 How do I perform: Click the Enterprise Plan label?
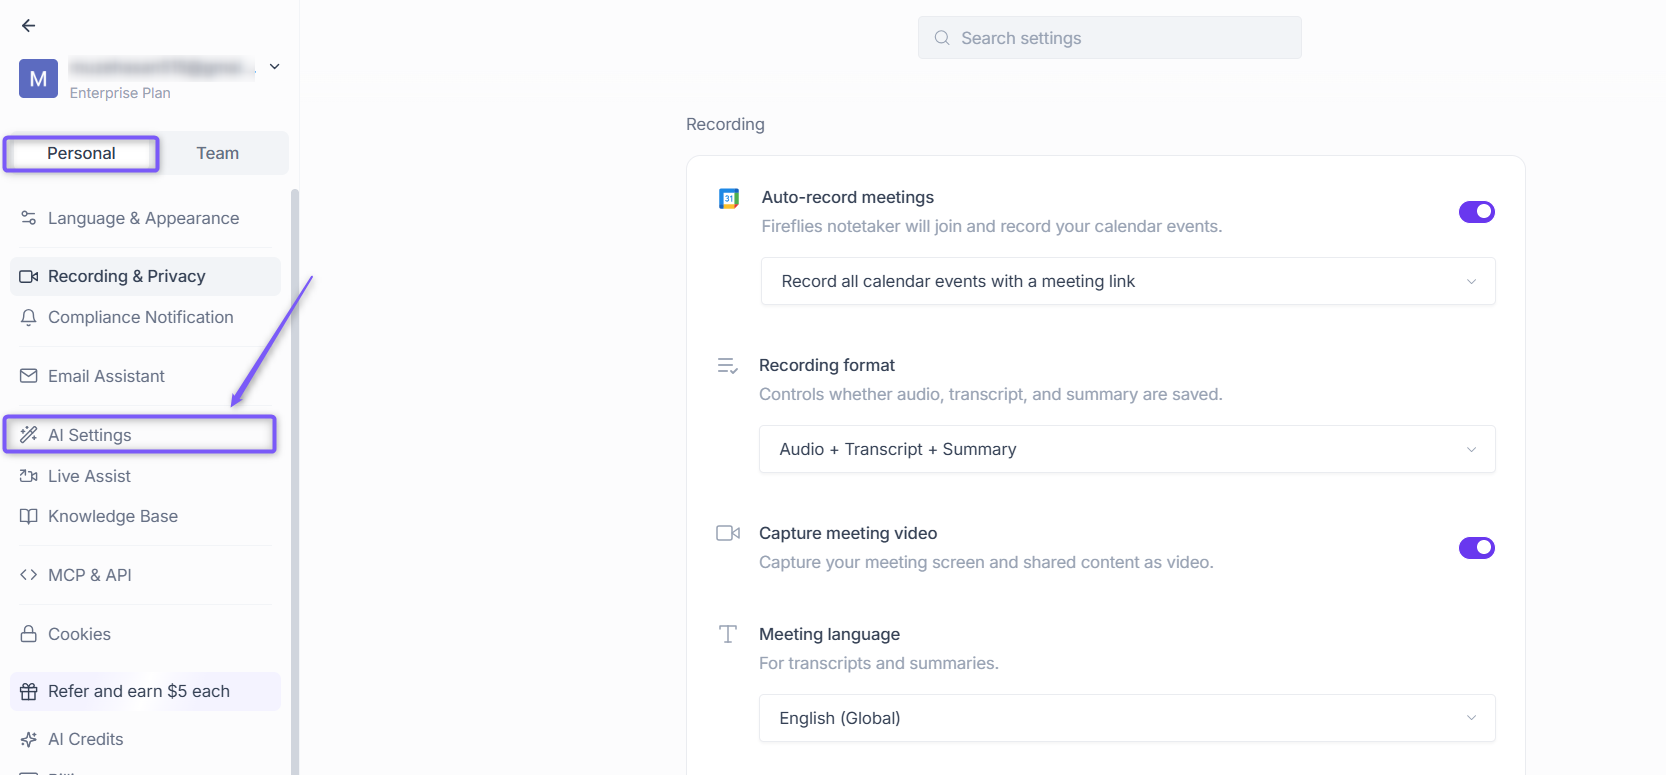[x=120, y=93]
